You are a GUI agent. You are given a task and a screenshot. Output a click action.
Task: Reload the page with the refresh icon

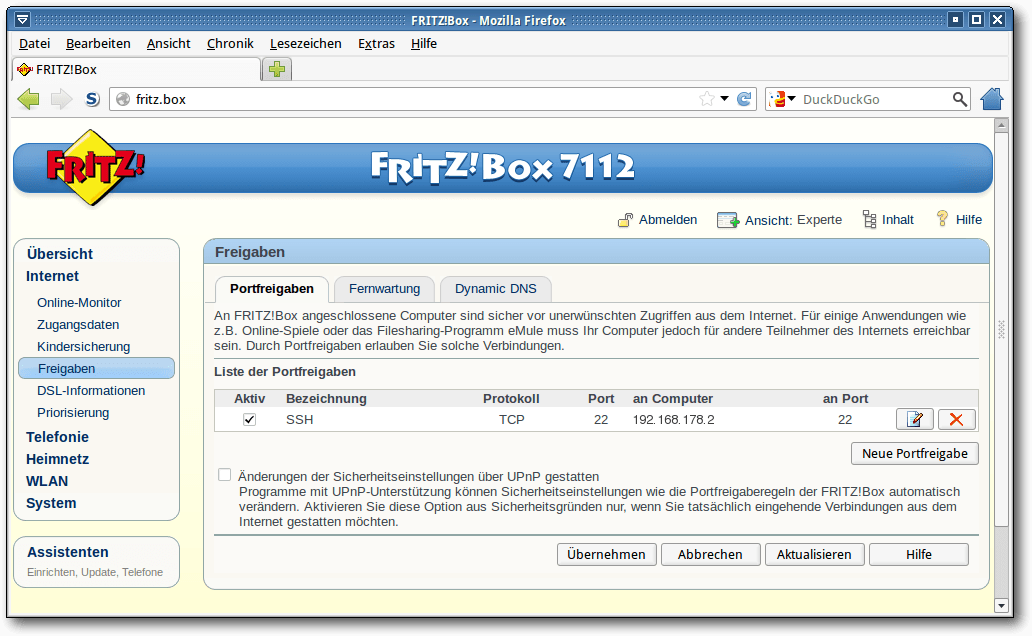pos(744,99)
